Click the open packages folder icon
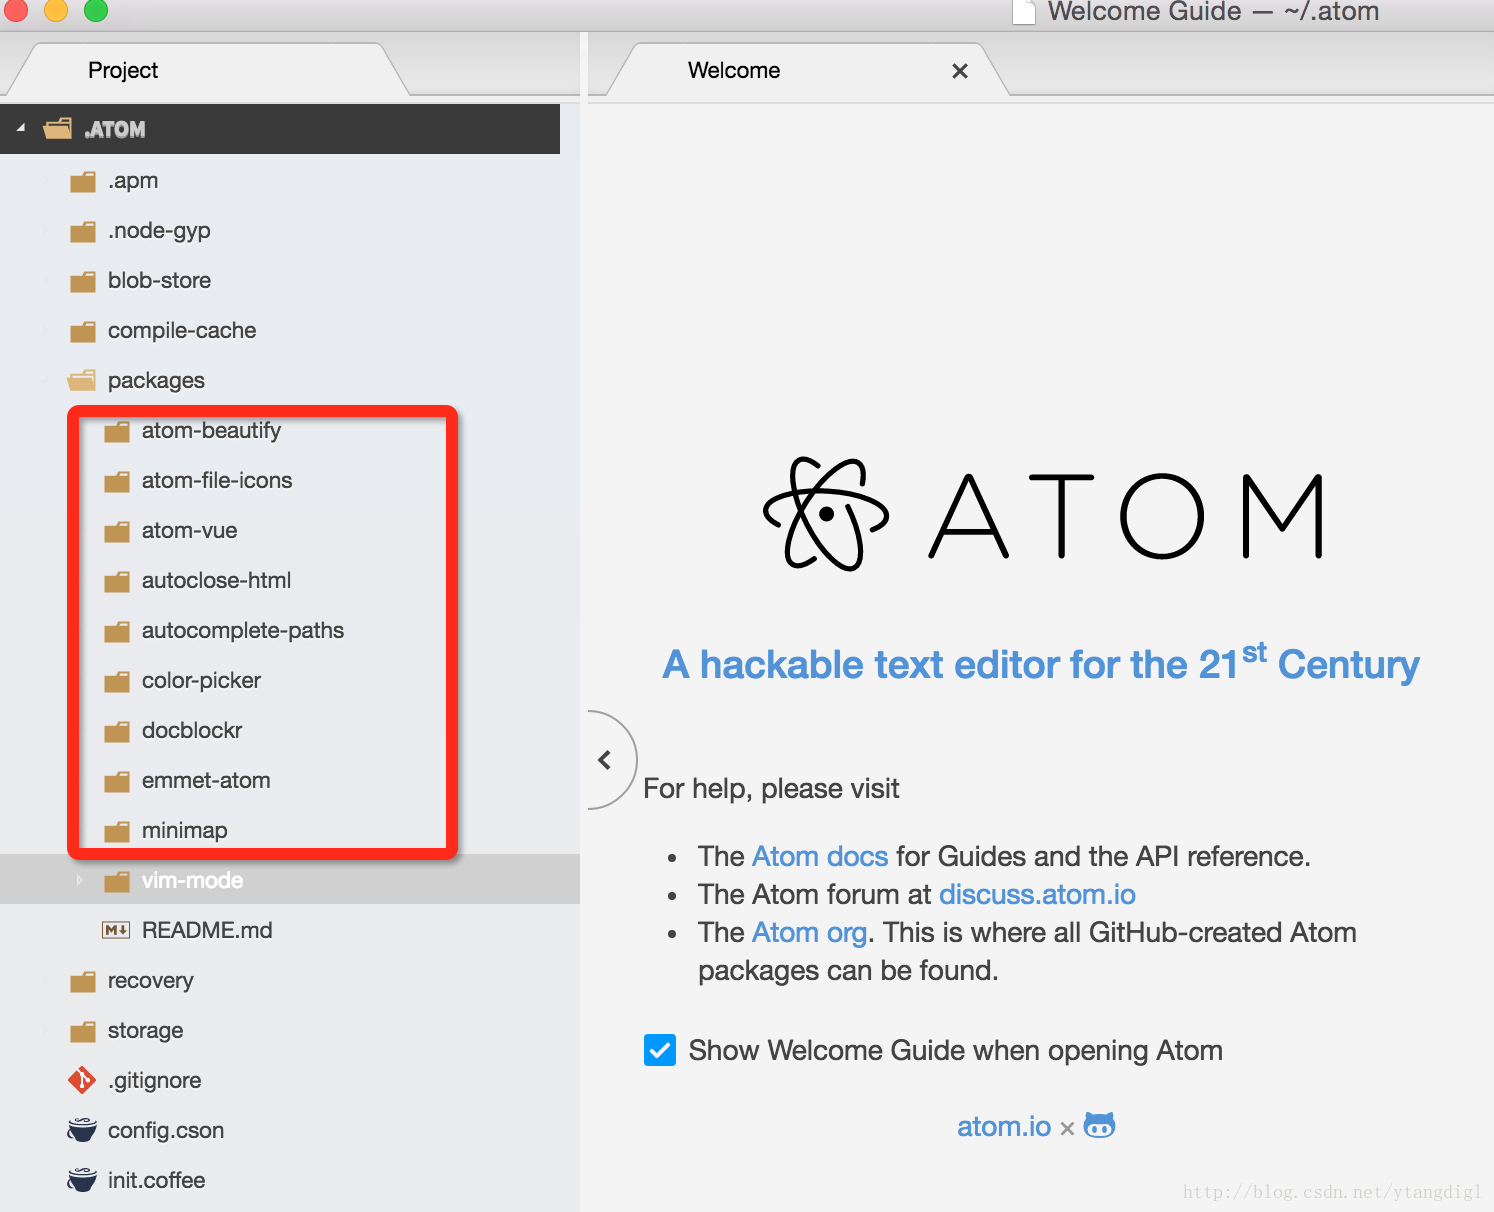Image resolution: width=1494 pixels, height=1212 pixels. pyautogui.click(x=82, y=381)
